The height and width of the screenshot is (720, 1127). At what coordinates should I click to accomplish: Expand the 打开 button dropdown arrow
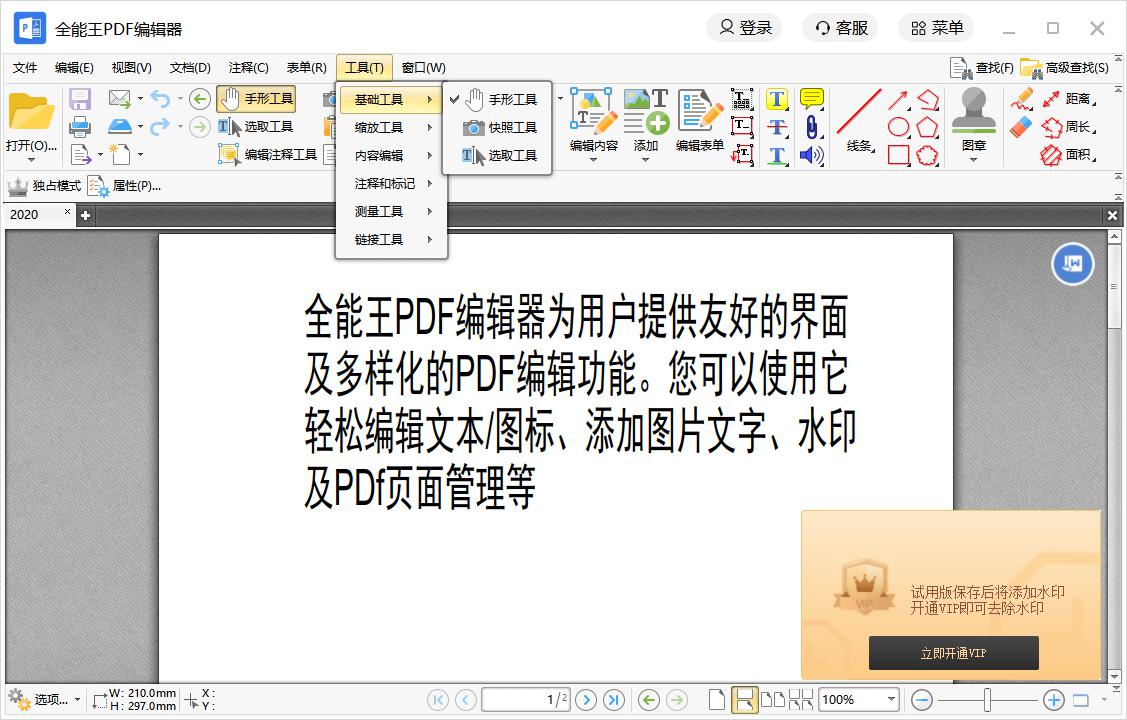coord(31,160)
